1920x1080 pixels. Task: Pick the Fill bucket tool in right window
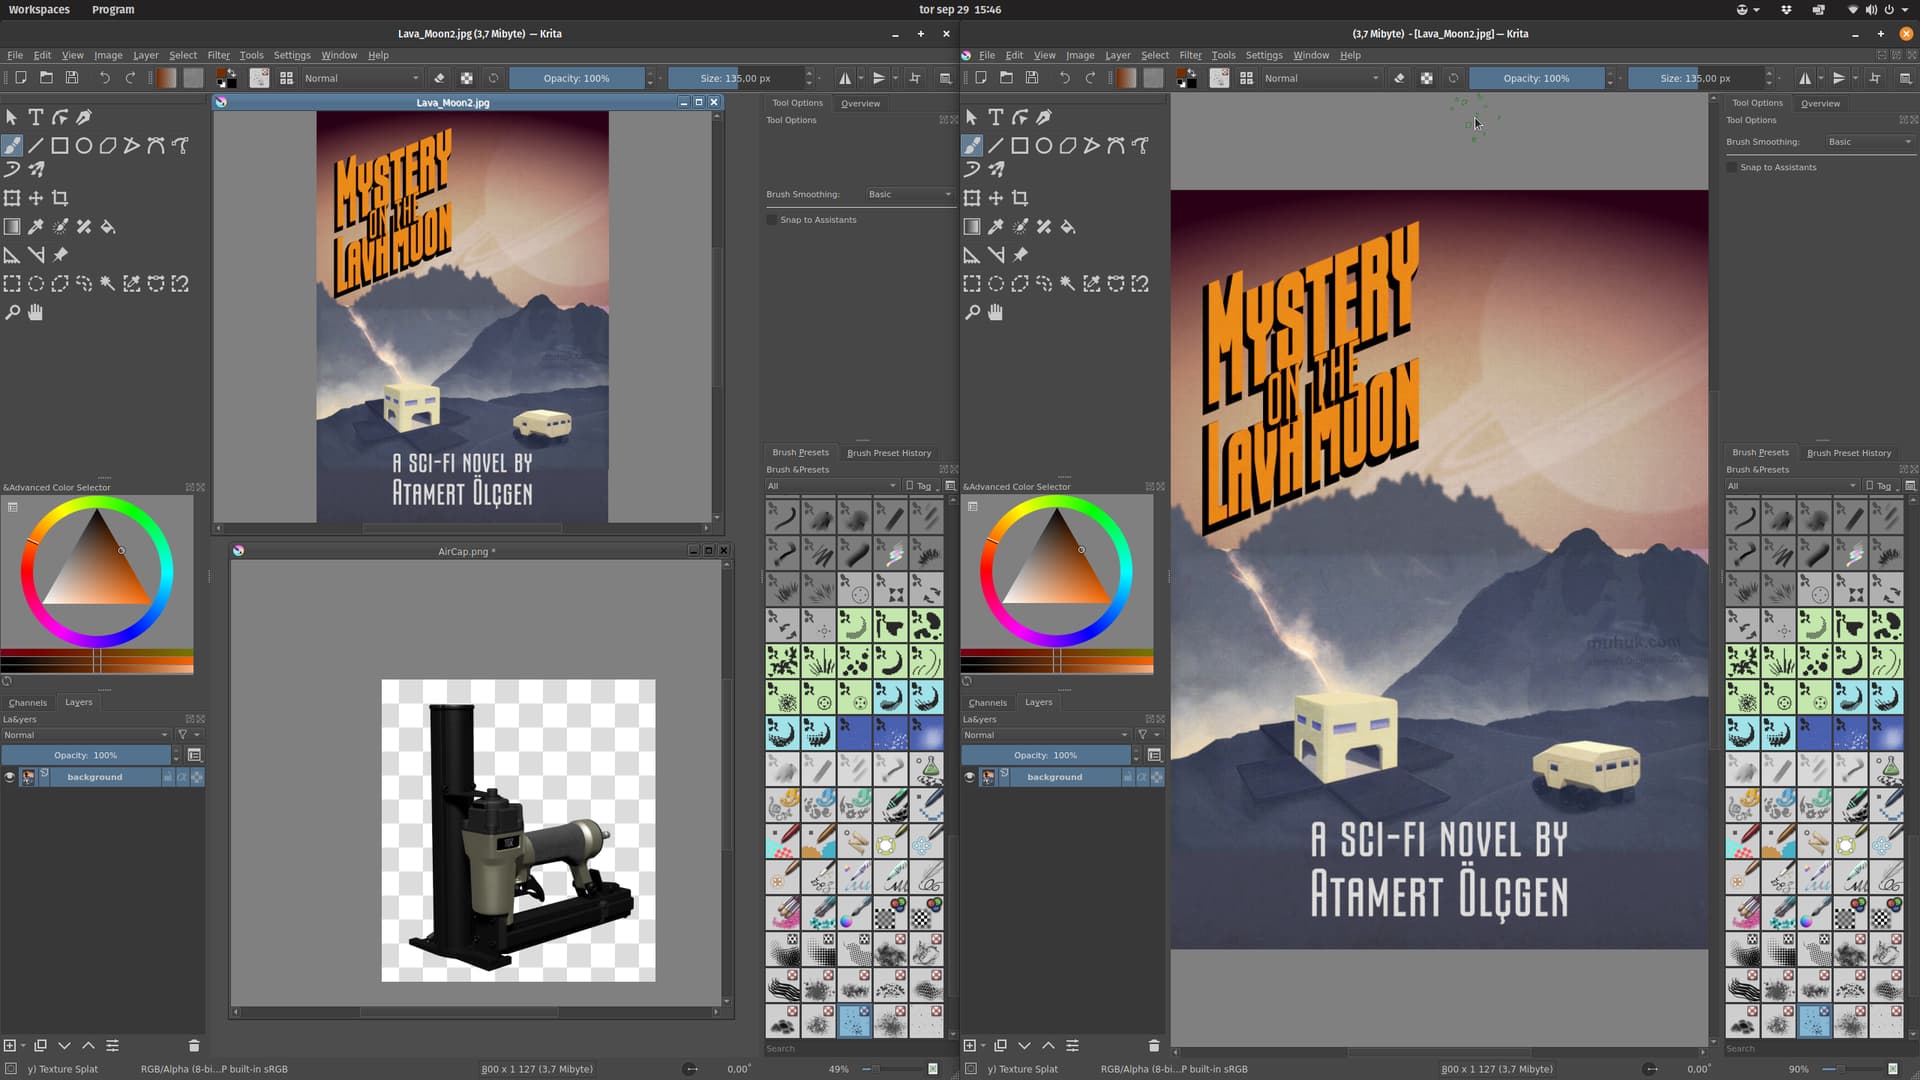coord(1068,227)
